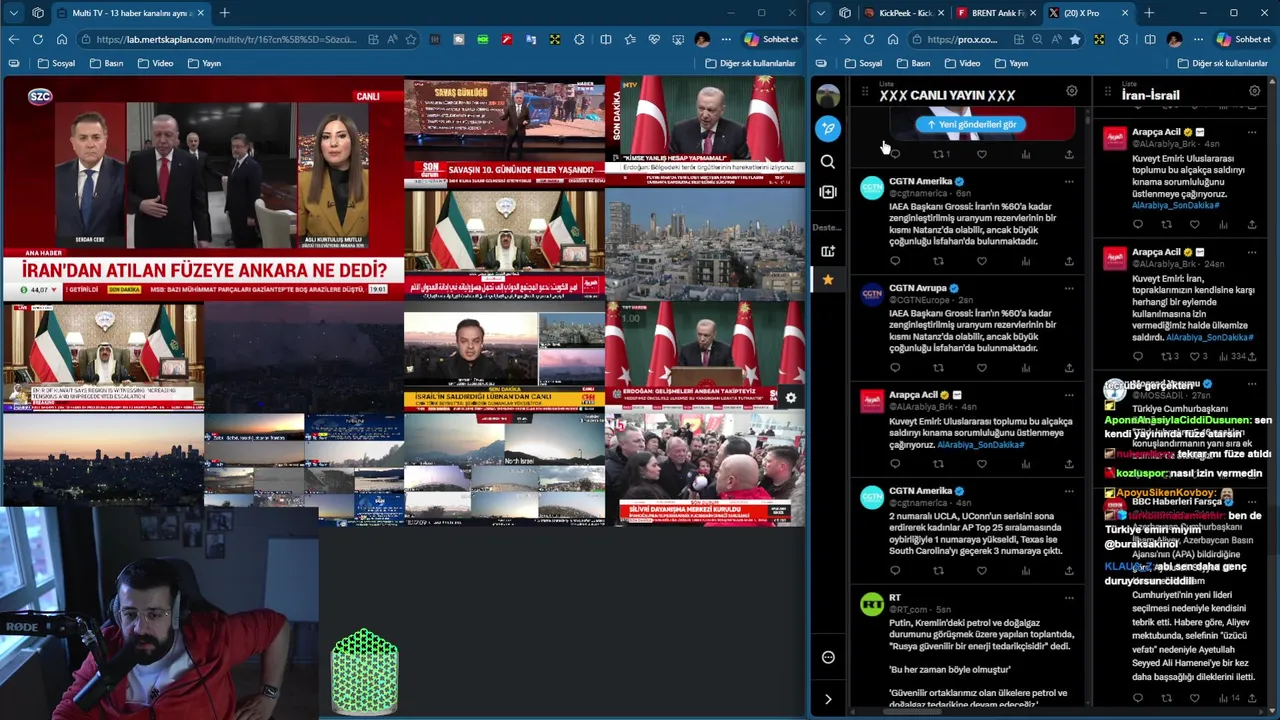Grab the drag handle of the CANLI YAYIN column
The height and width of the screenshot is (720, 1280).
865,91
